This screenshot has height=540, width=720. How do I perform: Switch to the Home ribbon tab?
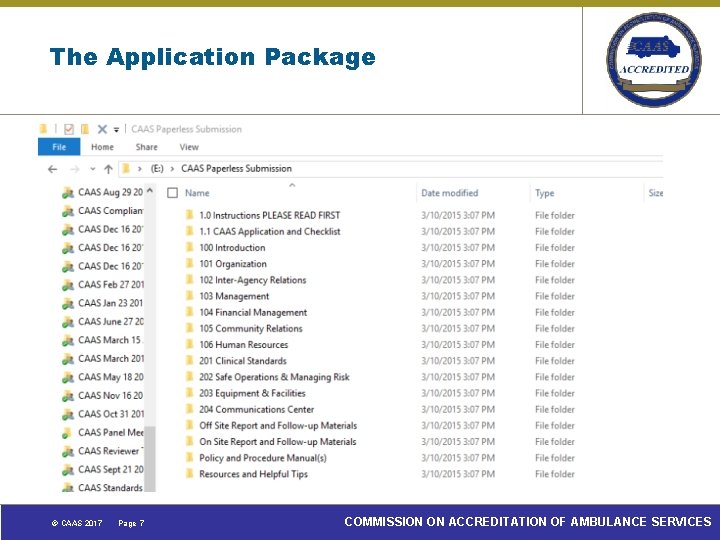[x=102, y=147]
